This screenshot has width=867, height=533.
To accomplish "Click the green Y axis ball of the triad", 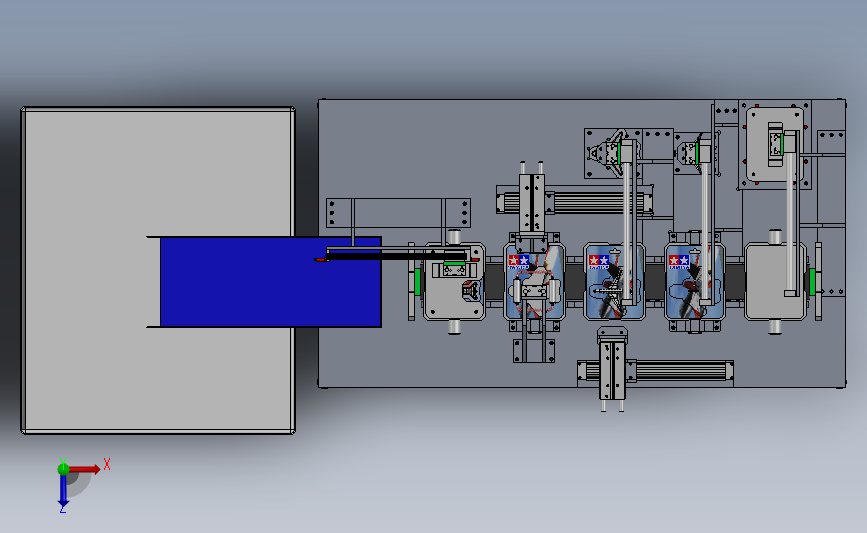I will (63, 469).
